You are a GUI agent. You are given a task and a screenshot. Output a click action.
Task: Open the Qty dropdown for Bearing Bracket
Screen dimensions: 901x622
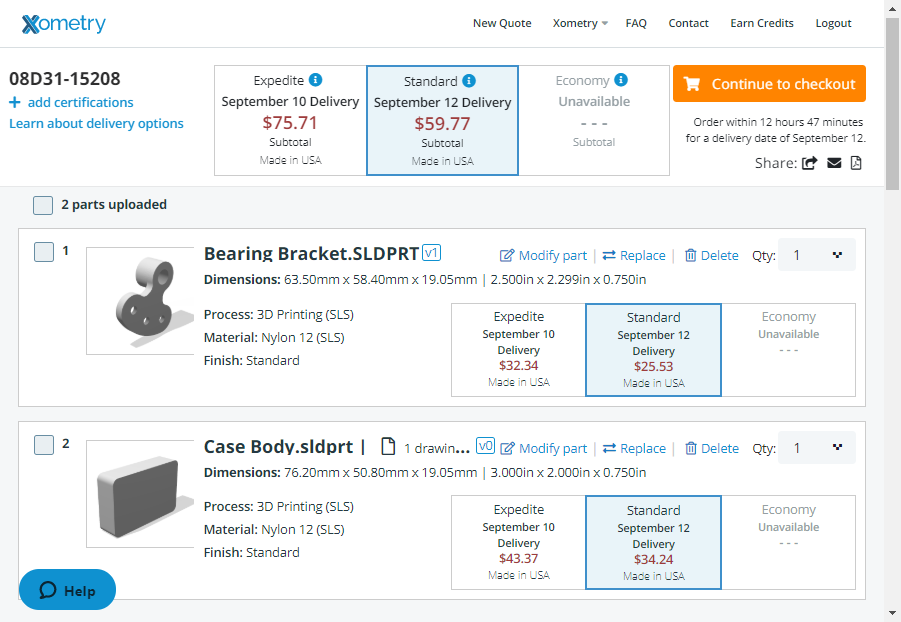(x=817, y=255)
